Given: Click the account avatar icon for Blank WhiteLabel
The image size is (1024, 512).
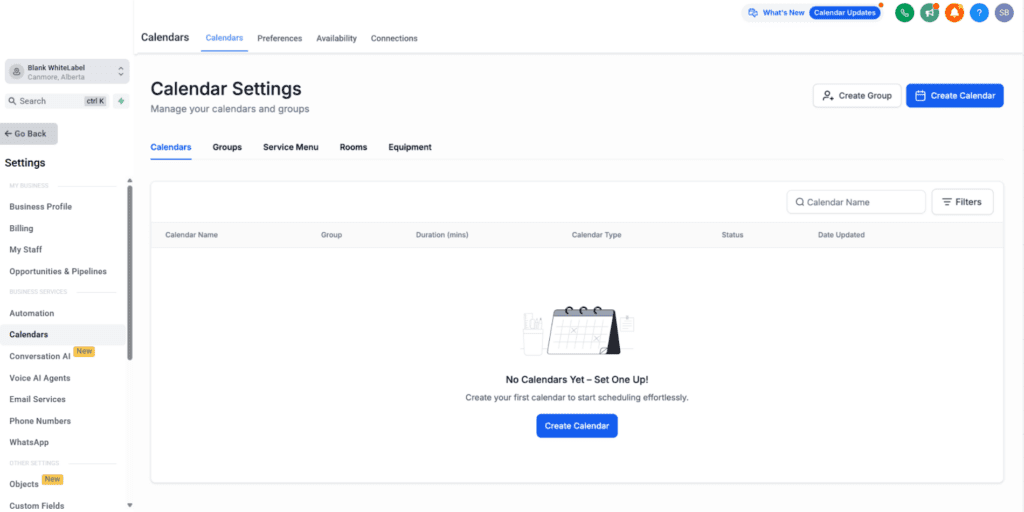Looking at the screenshot, I should [x=17, y=72].
